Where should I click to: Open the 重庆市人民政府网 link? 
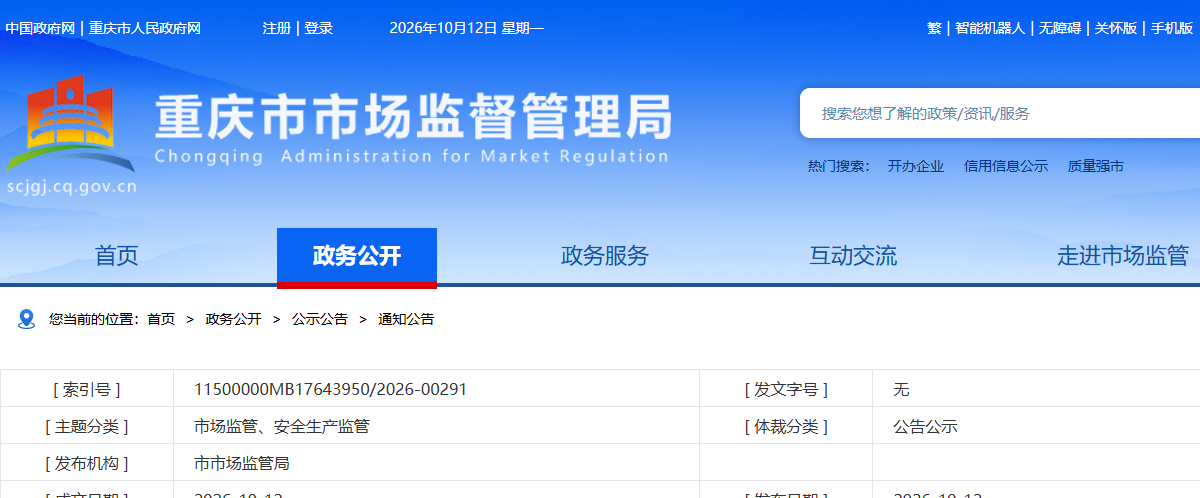pos(145,28)
